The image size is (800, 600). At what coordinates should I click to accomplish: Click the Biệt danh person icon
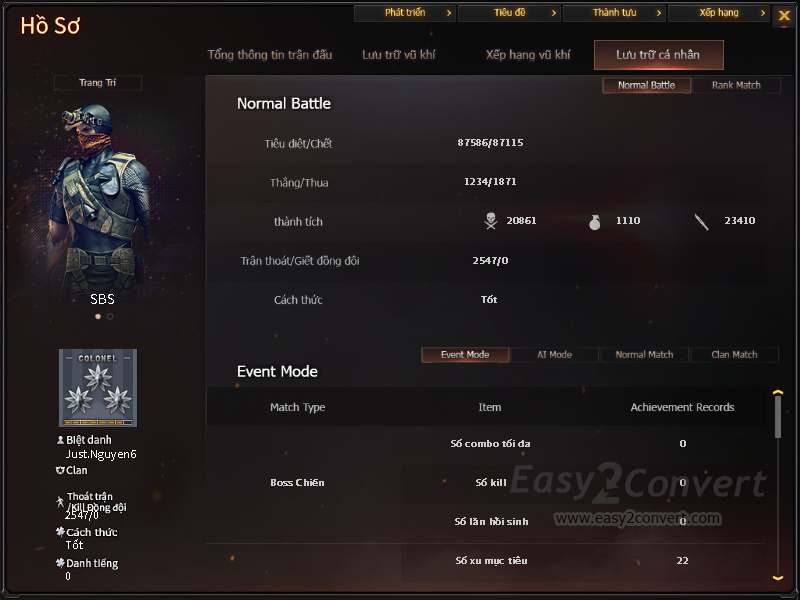coord(60,440)
